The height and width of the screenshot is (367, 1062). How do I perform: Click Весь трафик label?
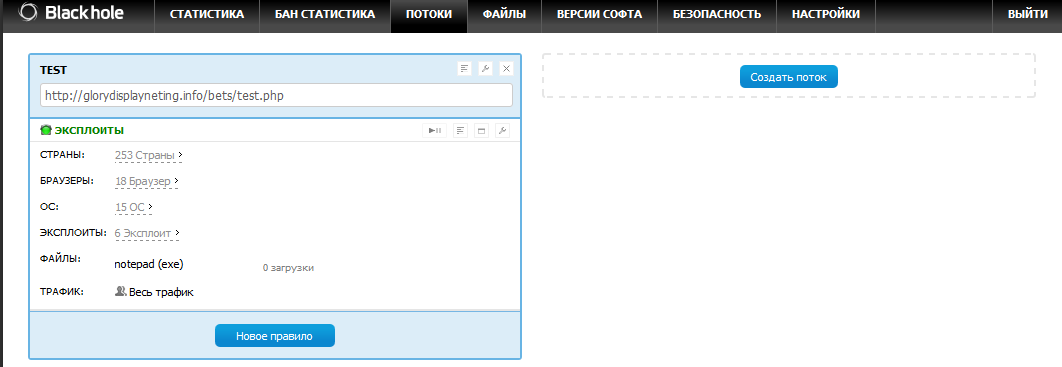pos(161,292)
